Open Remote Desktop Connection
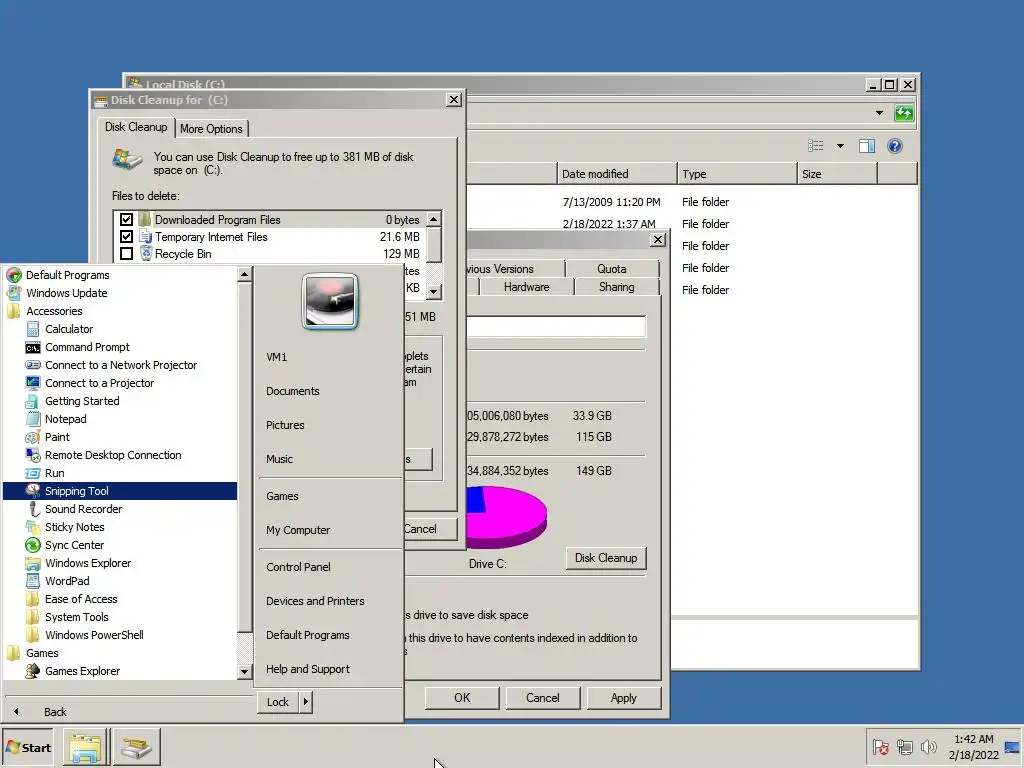The image size is (1024, 768). [121, 455]
